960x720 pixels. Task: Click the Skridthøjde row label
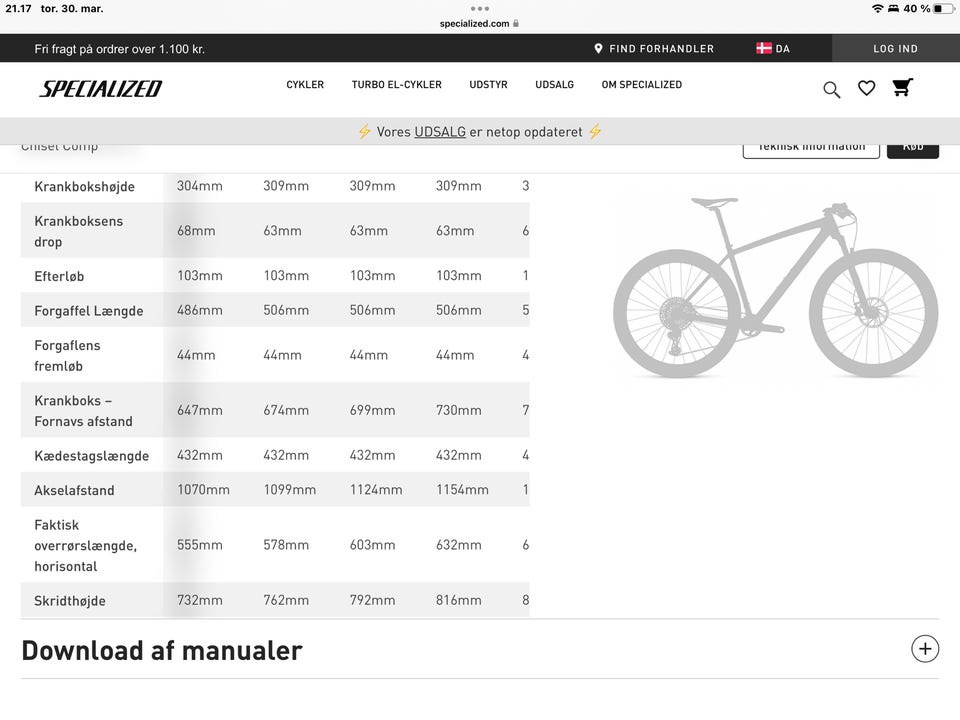click(70, 601)
